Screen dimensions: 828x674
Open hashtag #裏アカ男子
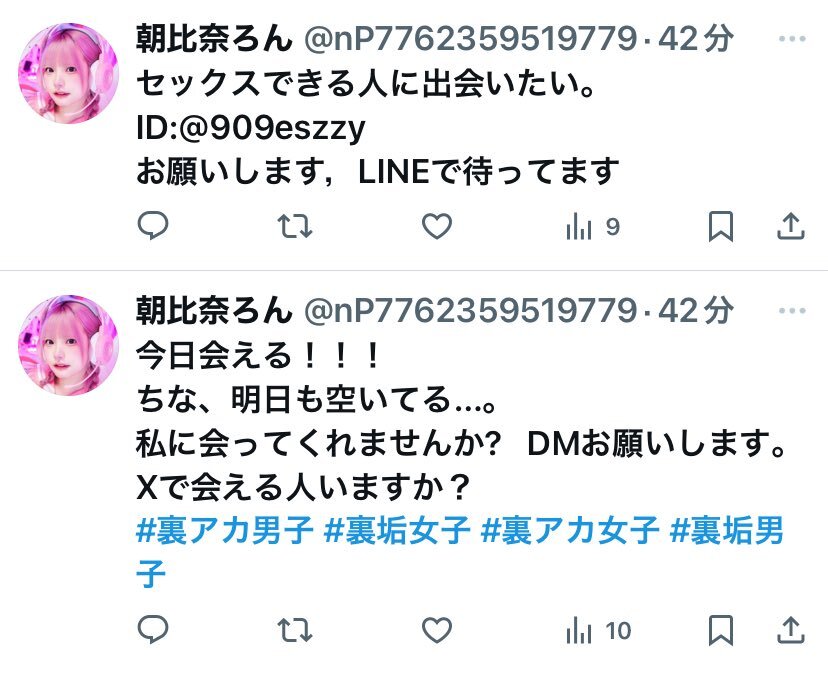tap(224, 530)
